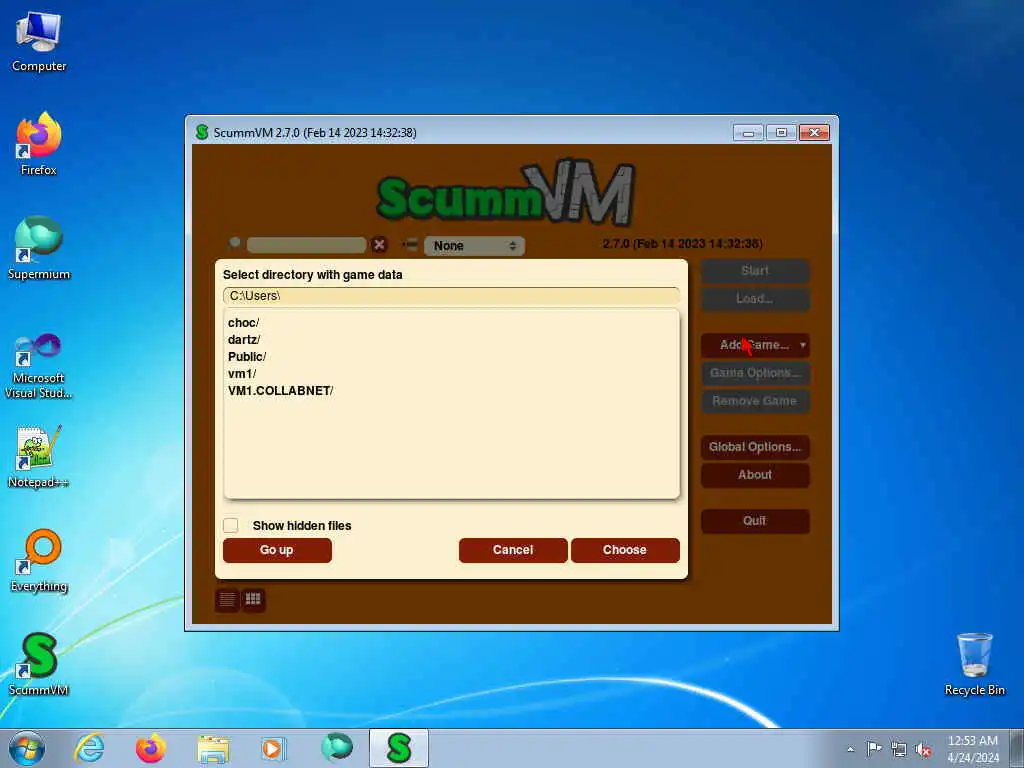Enable the Show hidden files checkbox

(x=231, y=525)
